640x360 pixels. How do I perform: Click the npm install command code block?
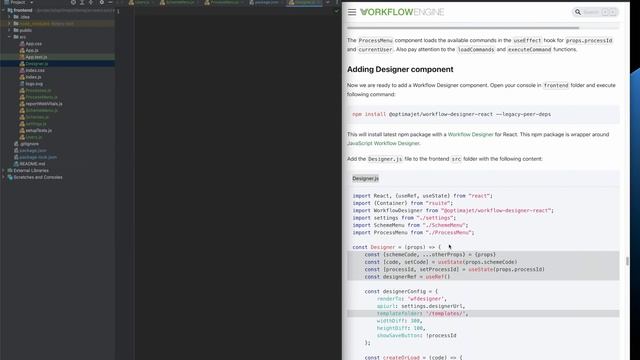click(x=483, y=114)
